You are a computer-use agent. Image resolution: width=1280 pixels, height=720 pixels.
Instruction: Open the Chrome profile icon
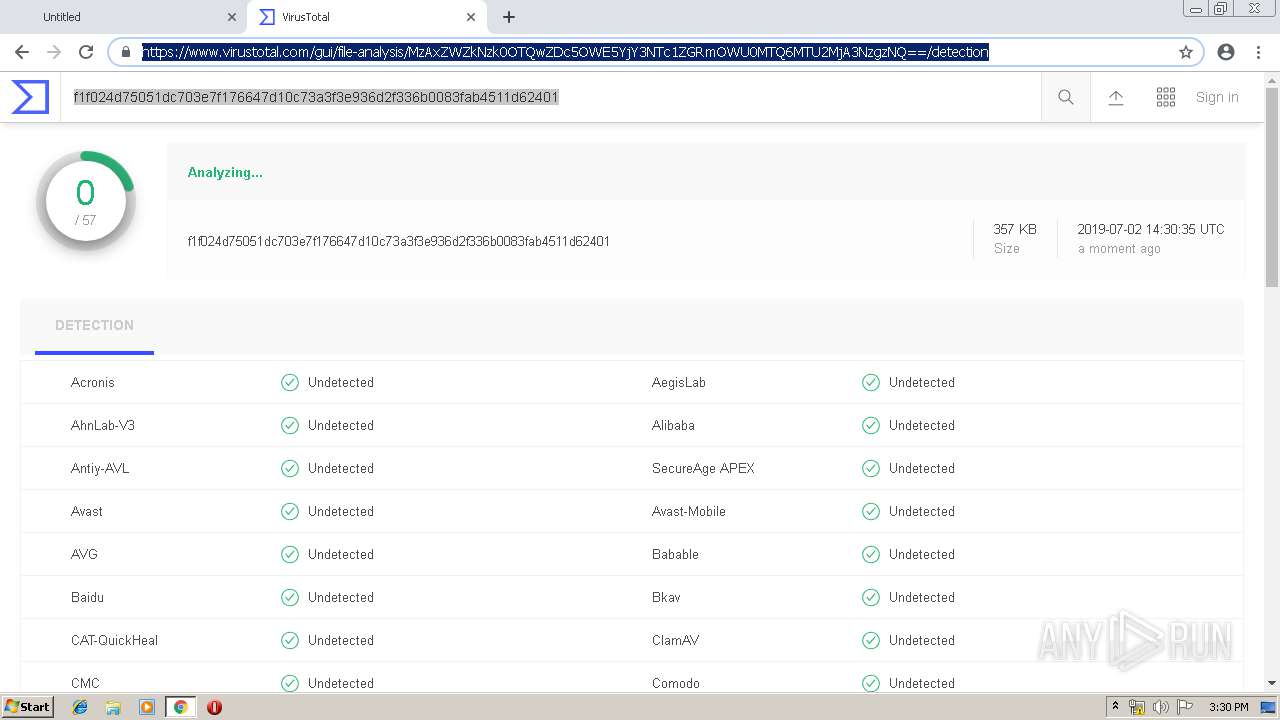point(1226,52)
